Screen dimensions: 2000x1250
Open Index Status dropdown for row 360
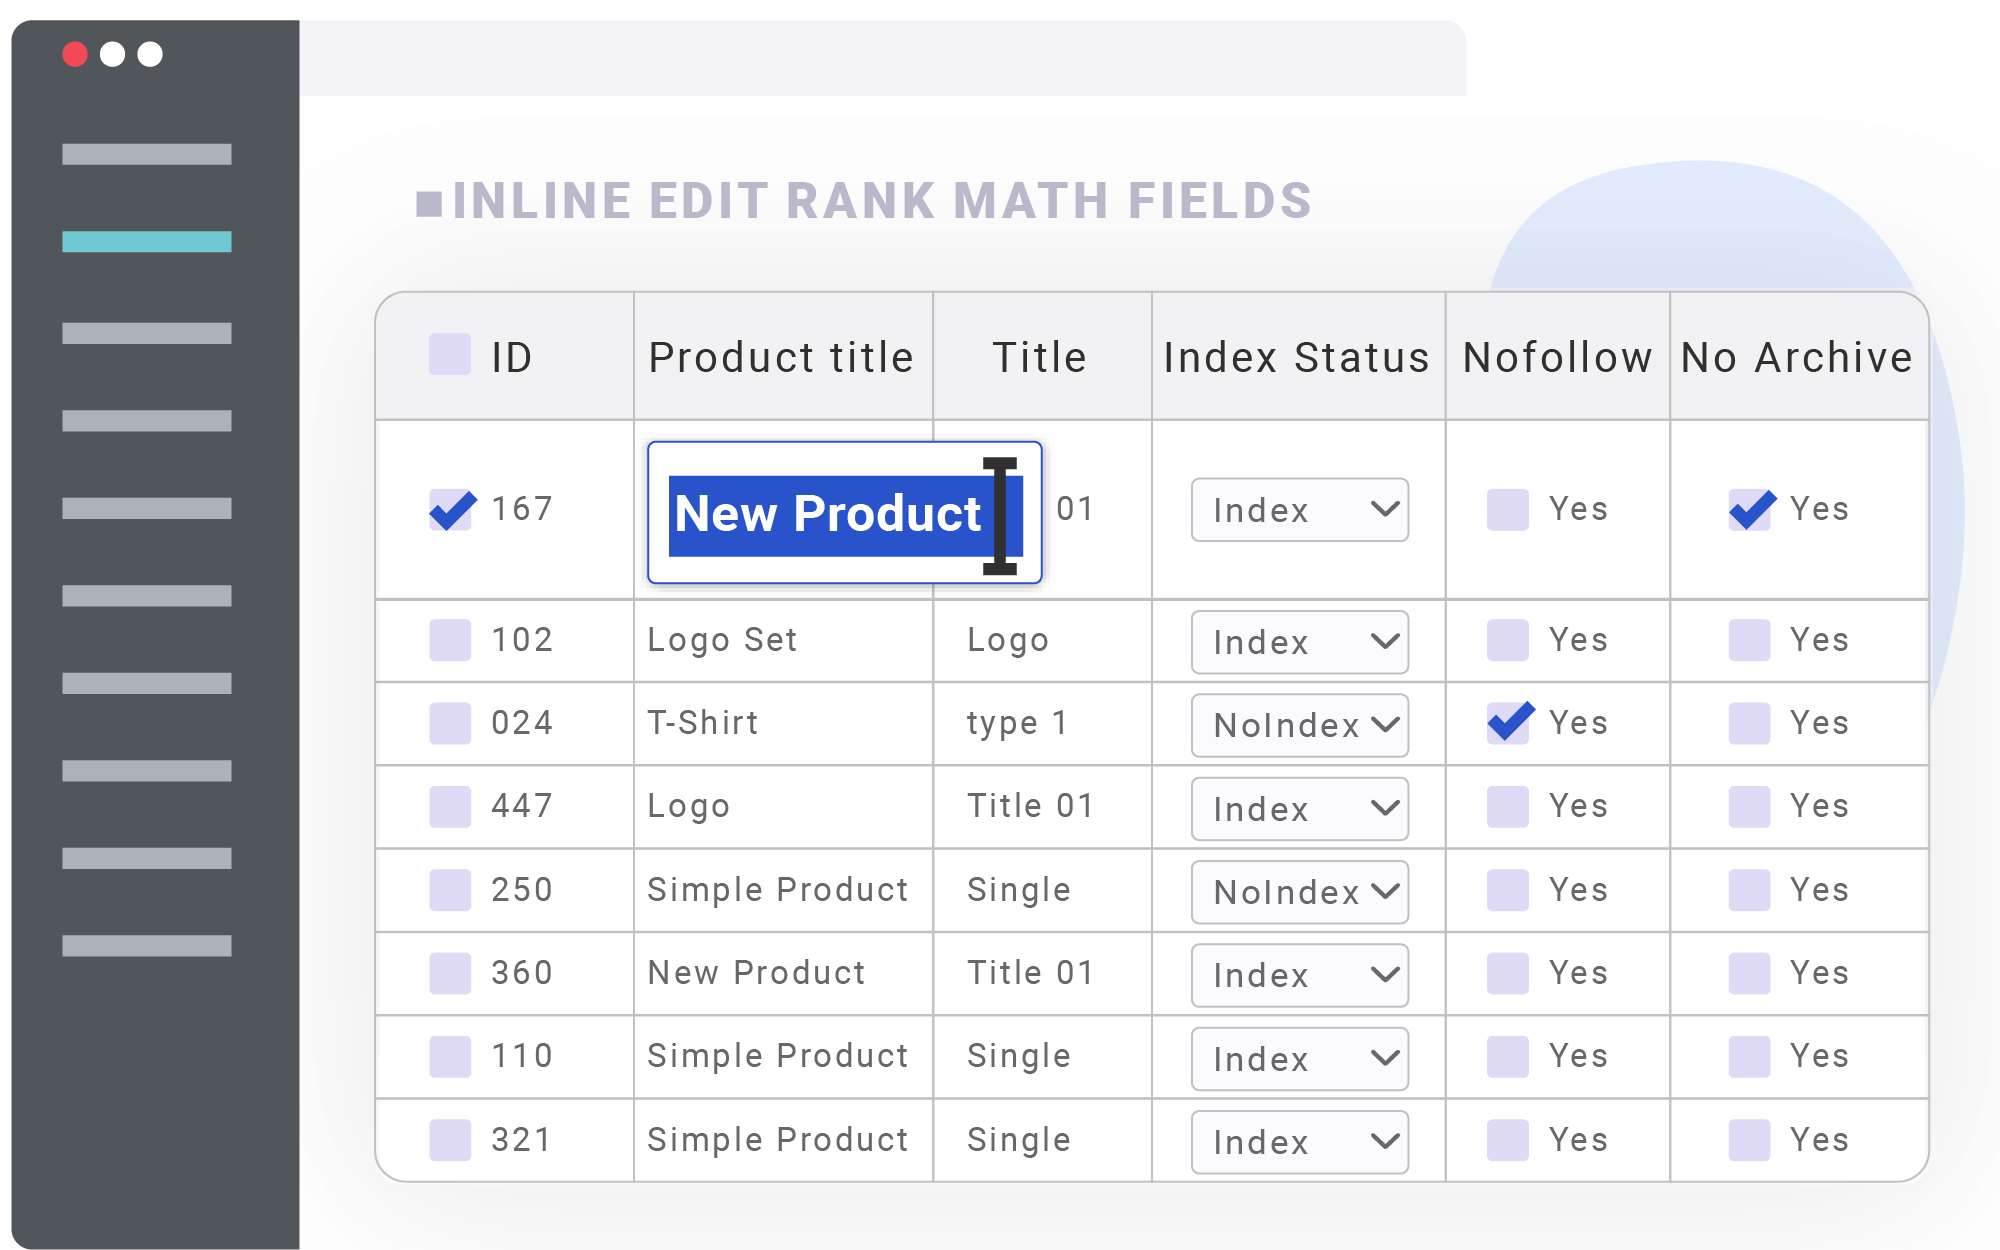[x=1300, y=975]
